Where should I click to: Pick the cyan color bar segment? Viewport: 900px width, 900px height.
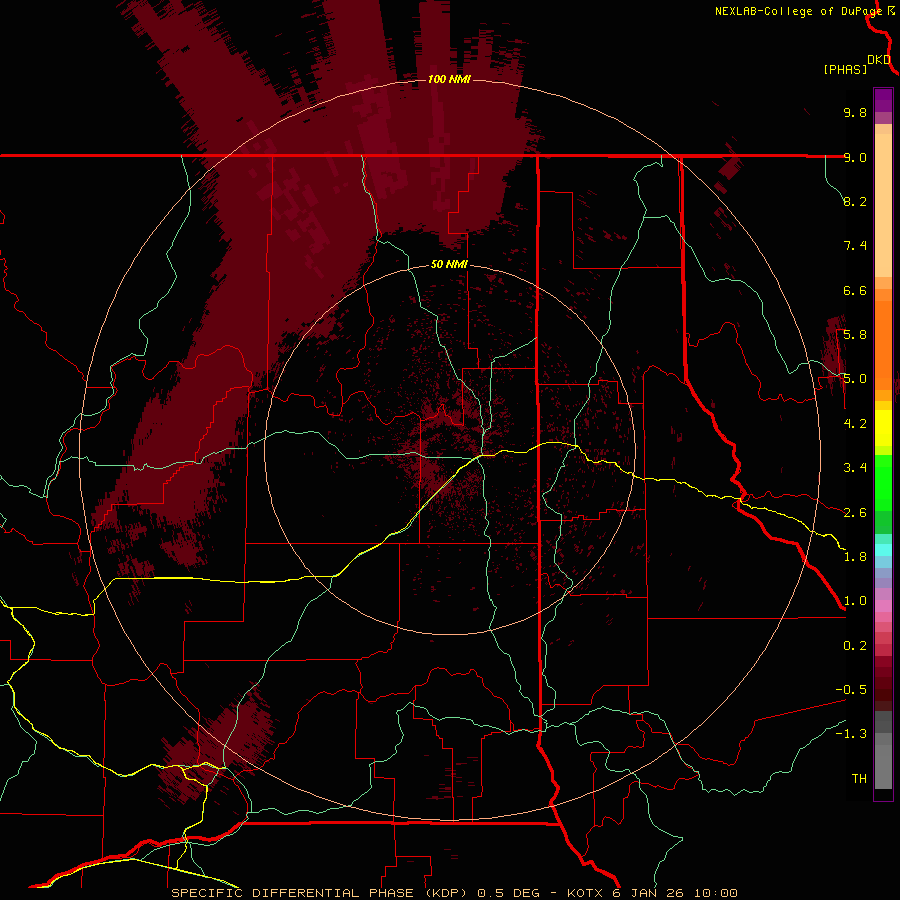point(883,549)
